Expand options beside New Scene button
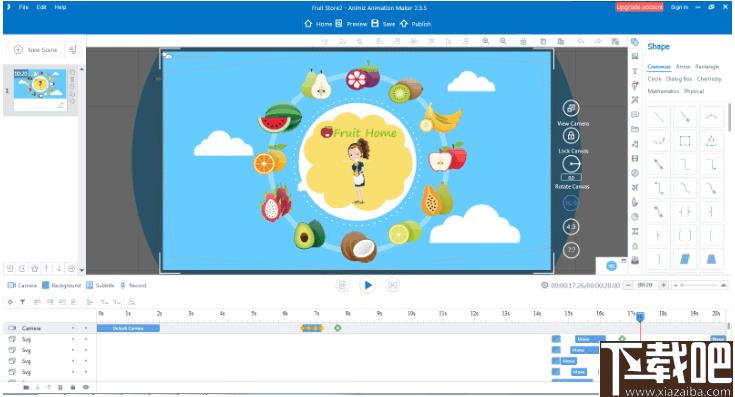735x397 pixels. 73,50
